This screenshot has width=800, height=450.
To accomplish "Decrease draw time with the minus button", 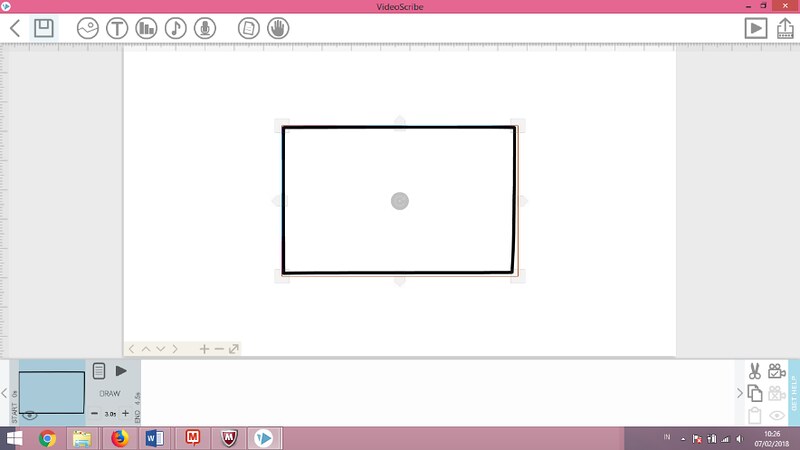I will pos(94,413).
